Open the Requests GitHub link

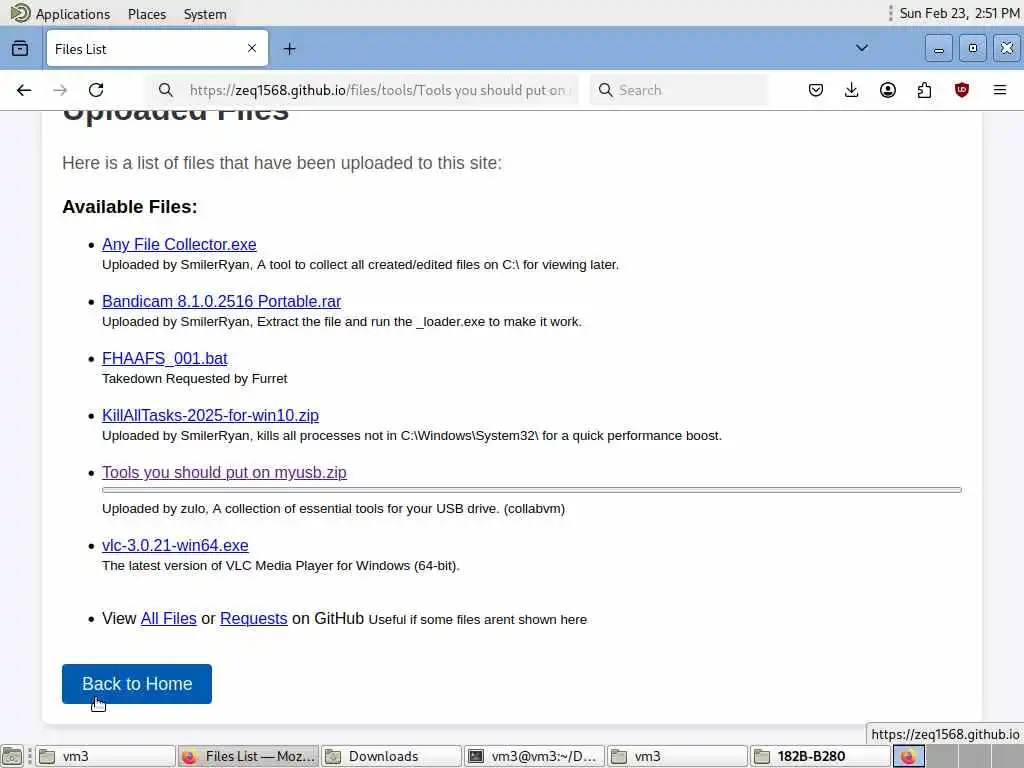click(x=253, y=618)
